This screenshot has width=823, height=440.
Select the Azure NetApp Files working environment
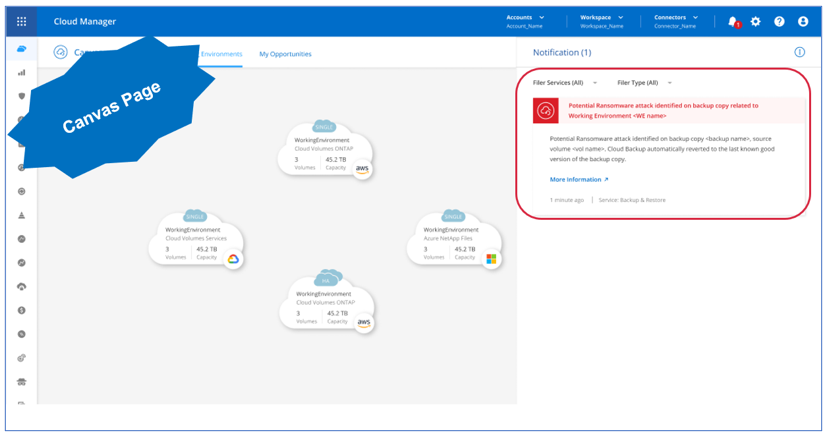[x=454, y=241]
